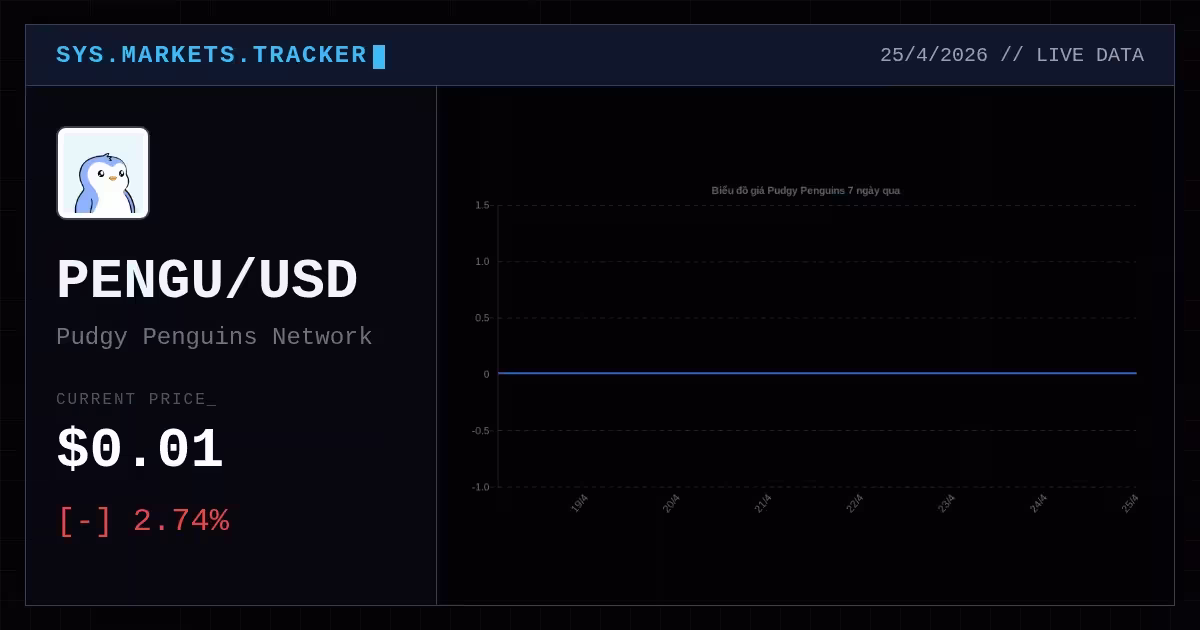The width and height of the screenshot is (1200, 630).
Task: Click the 1.5 y-axis label
Action: coord(482,205)
